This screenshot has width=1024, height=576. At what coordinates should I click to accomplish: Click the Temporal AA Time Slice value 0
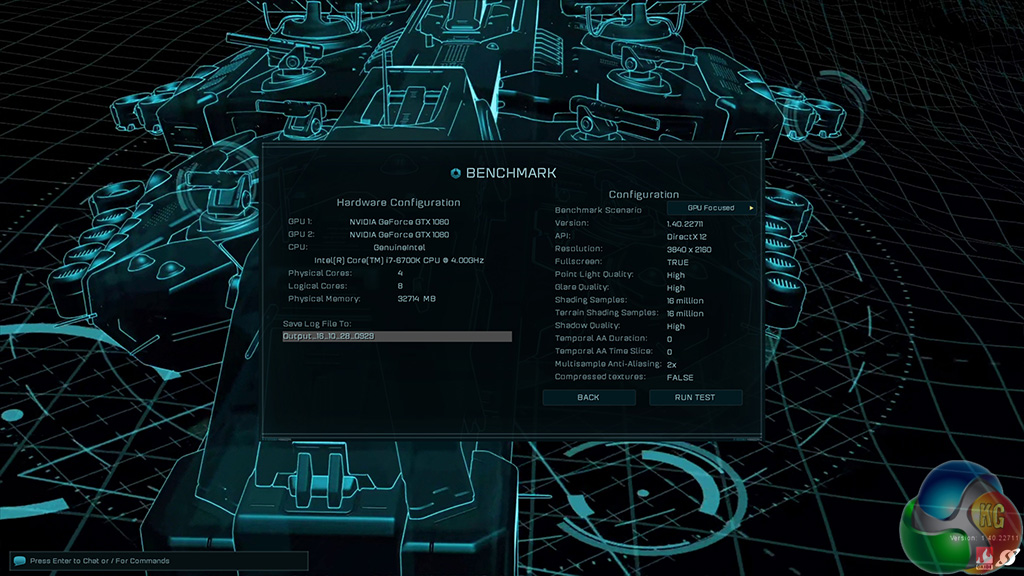click(x=669, y=352)
